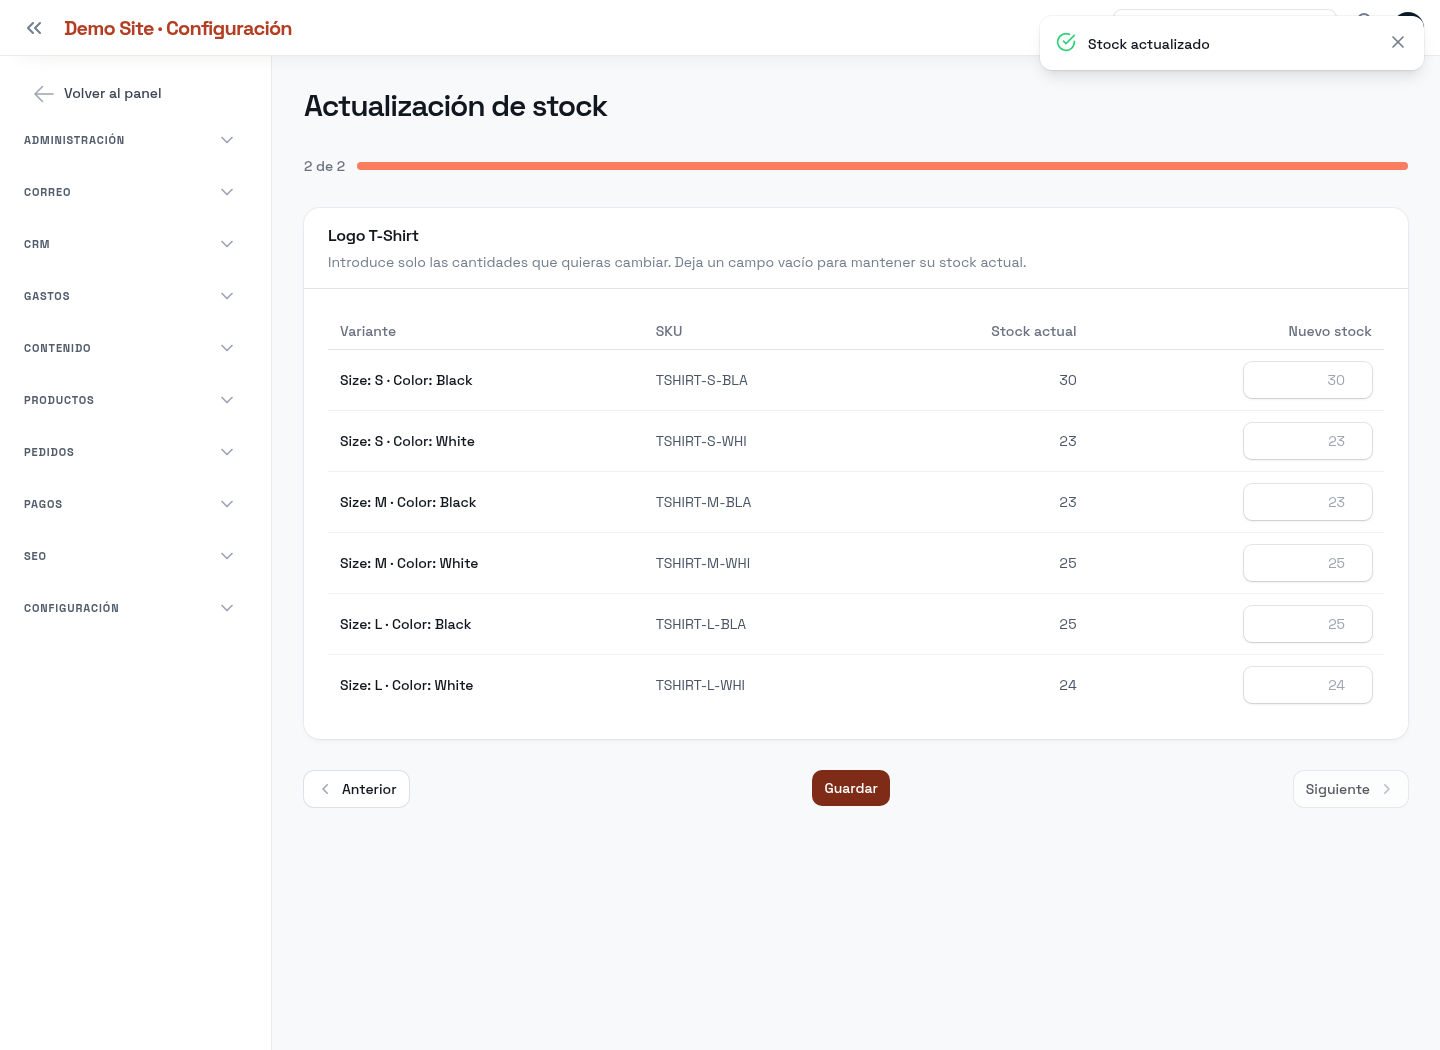Click the 'Variante' column header

pyautogui.click(x=368, y=331)
